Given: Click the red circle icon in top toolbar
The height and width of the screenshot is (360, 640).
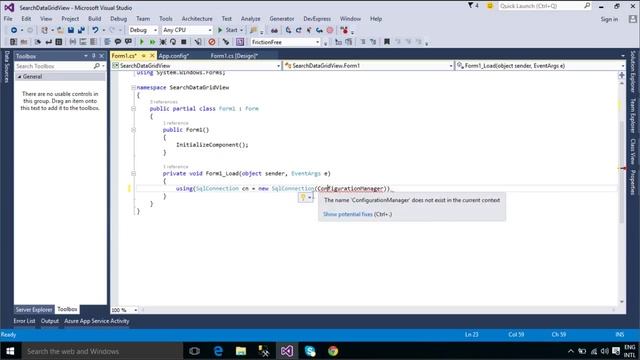Looking at the screenshot, I should pos(330,30).
